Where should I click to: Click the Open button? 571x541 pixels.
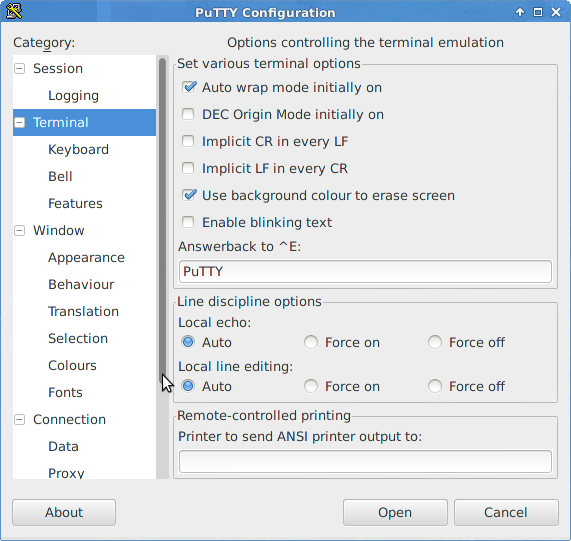click(395, 512)
